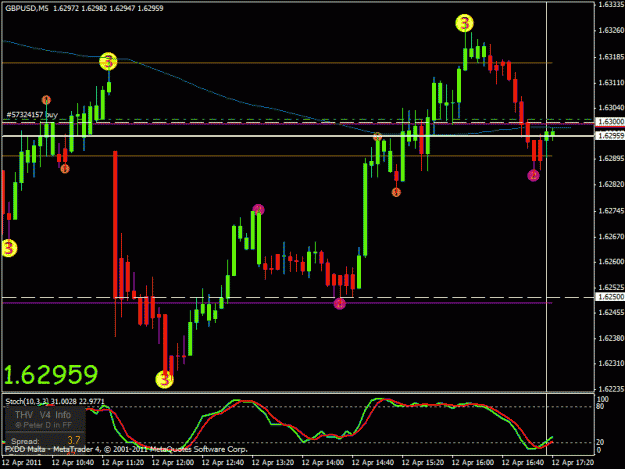Click the 1.63185 price scale label
625x469 pixels.
click(611, 57)
